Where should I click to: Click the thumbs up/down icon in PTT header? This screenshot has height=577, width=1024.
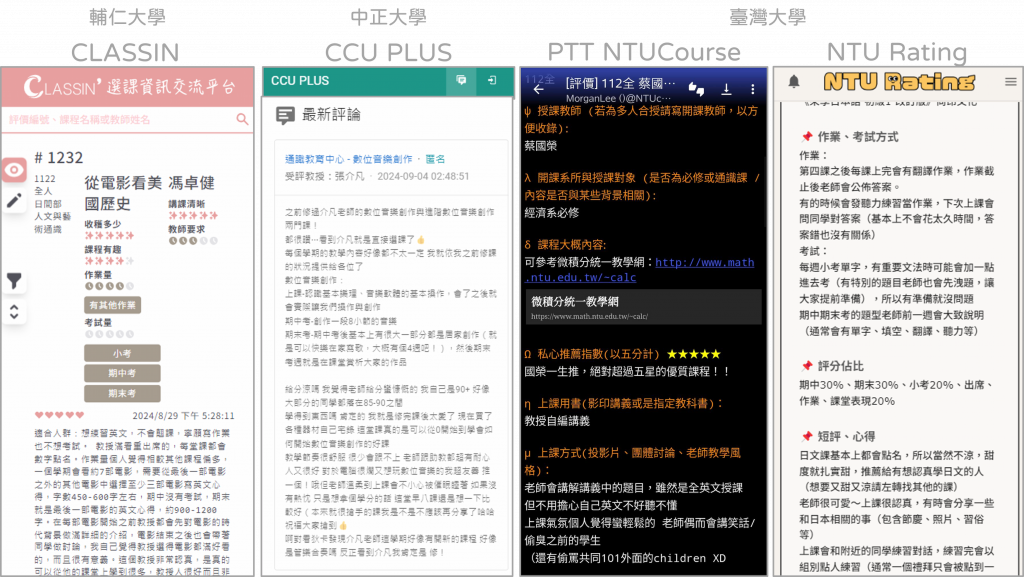pos(696,89)
